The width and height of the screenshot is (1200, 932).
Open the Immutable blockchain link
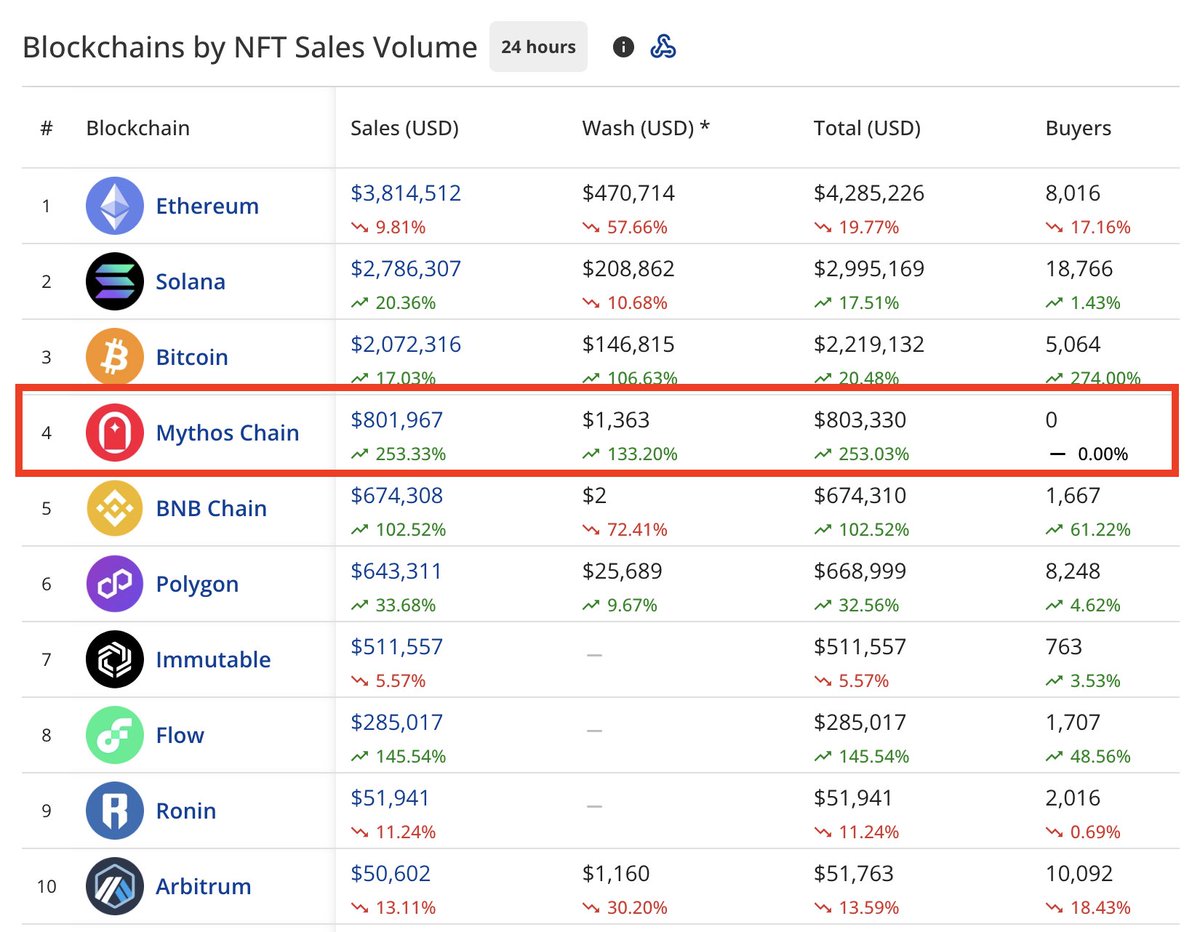point(213,659)
